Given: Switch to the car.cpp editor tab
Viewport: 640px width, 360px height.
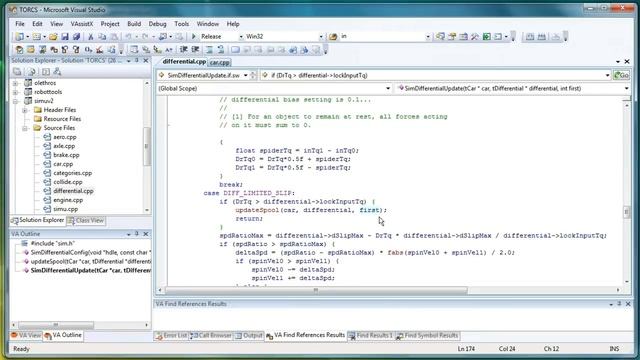Looking at the screenshot, I should click(x=220, y=62).
